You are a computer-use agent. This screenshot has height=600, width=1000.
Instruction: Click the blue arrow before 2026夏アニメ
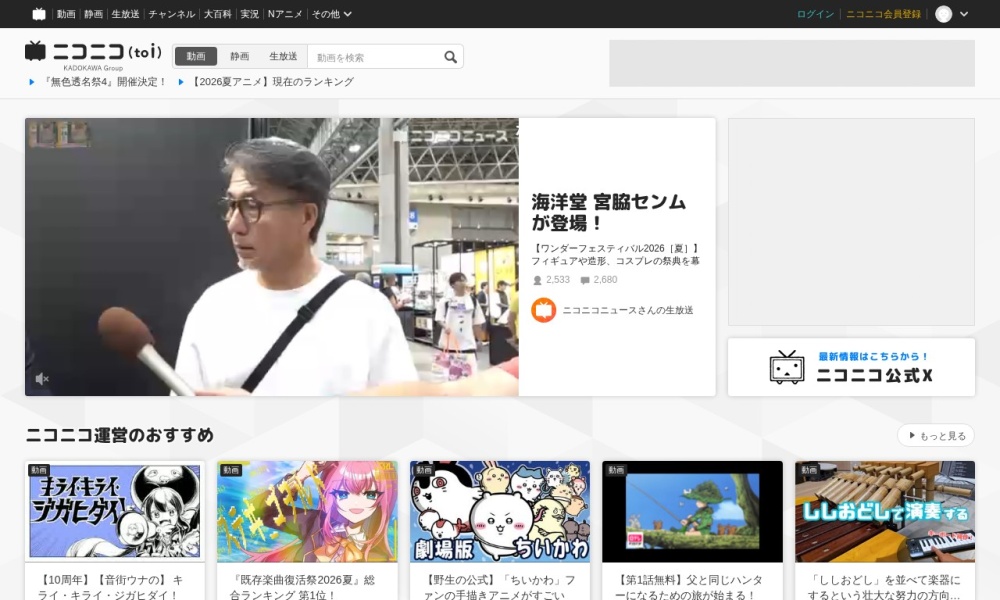coord(181,82)
